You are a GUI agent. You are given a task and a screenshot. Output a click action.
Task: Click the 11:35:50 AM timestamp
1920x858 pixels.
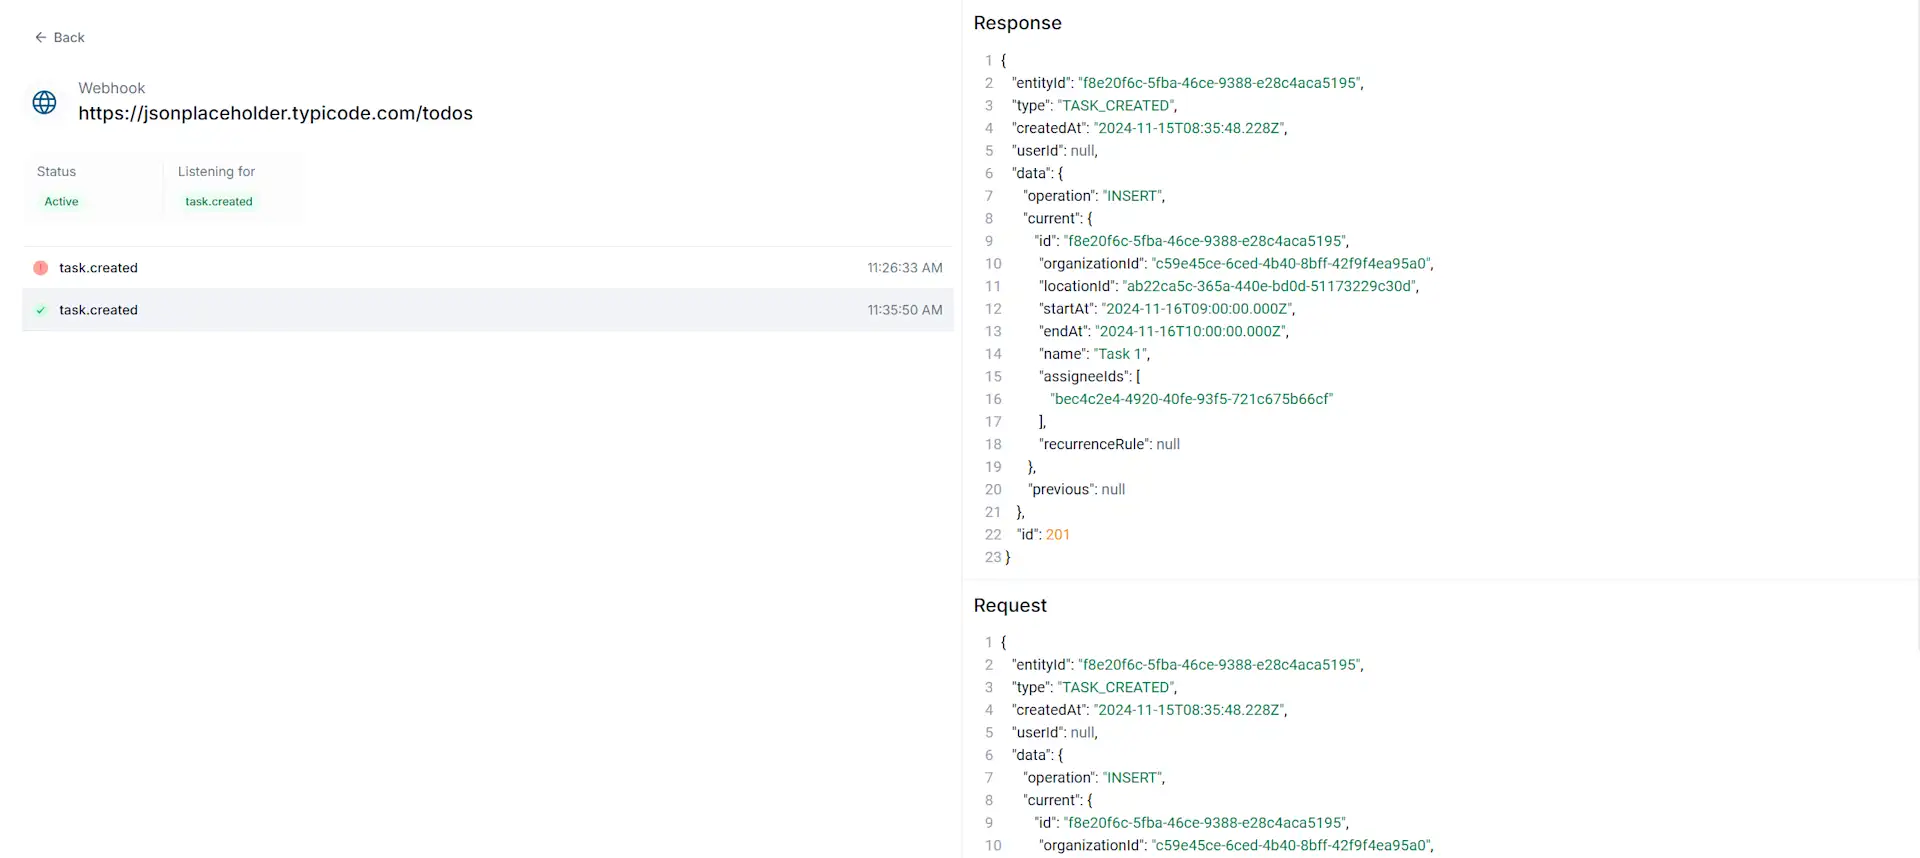point(905,310)
